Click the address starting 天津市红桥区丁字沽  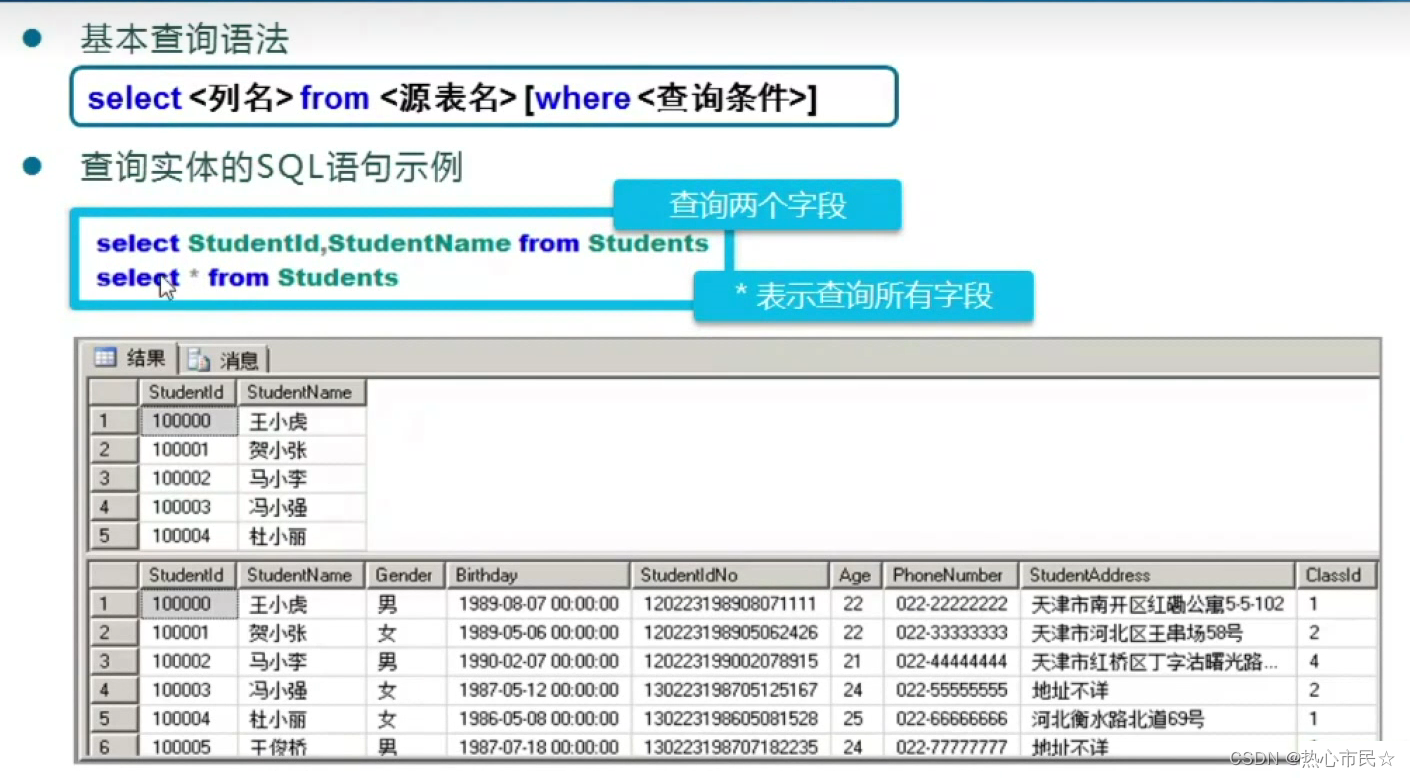point(1157,661)
